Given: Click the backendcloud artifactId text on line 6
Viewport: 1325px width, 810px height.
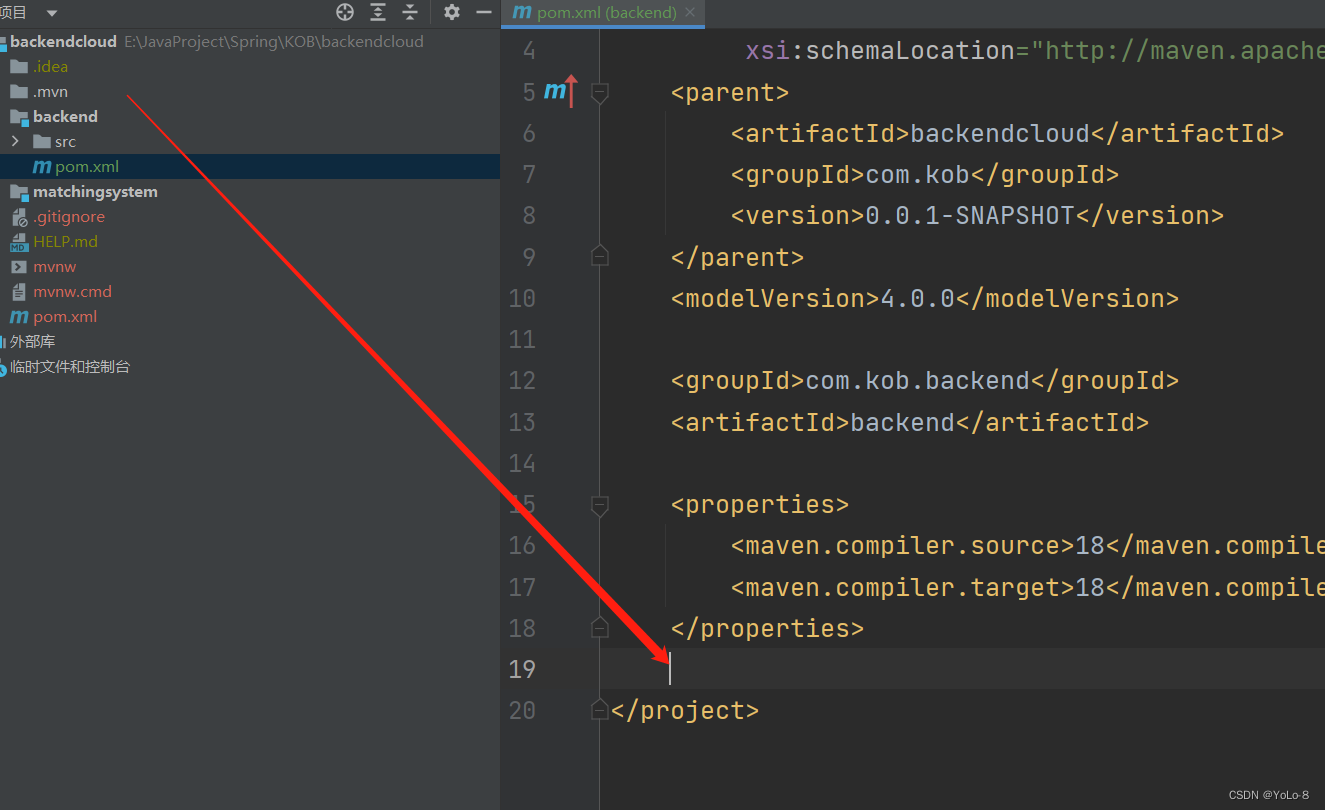Looking at the screenshot, I should coord(999,134).
